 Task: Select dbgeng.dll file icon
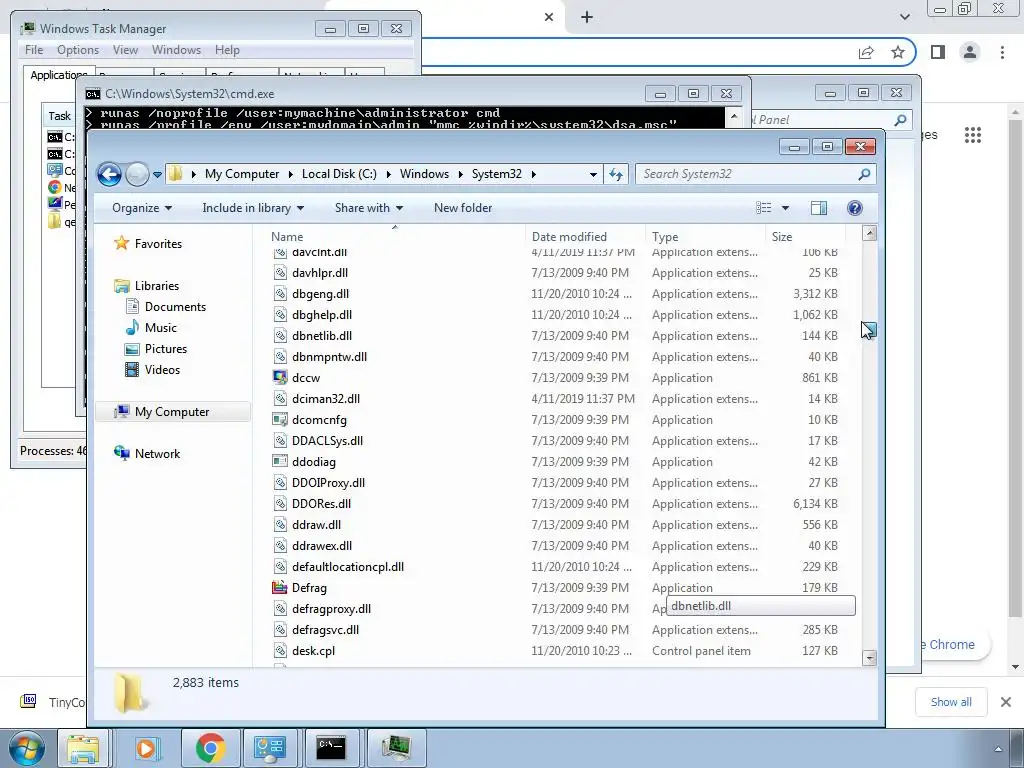click(280, 293)
